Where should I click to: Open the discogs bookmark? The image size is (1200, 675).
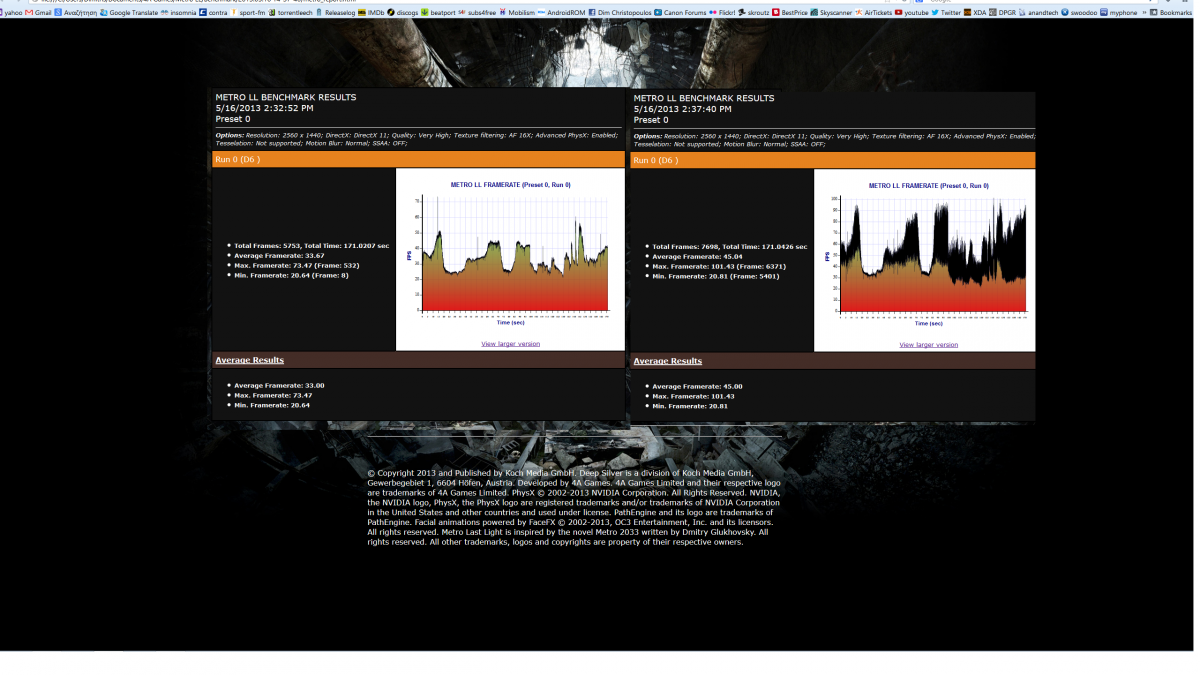[403, 13]
